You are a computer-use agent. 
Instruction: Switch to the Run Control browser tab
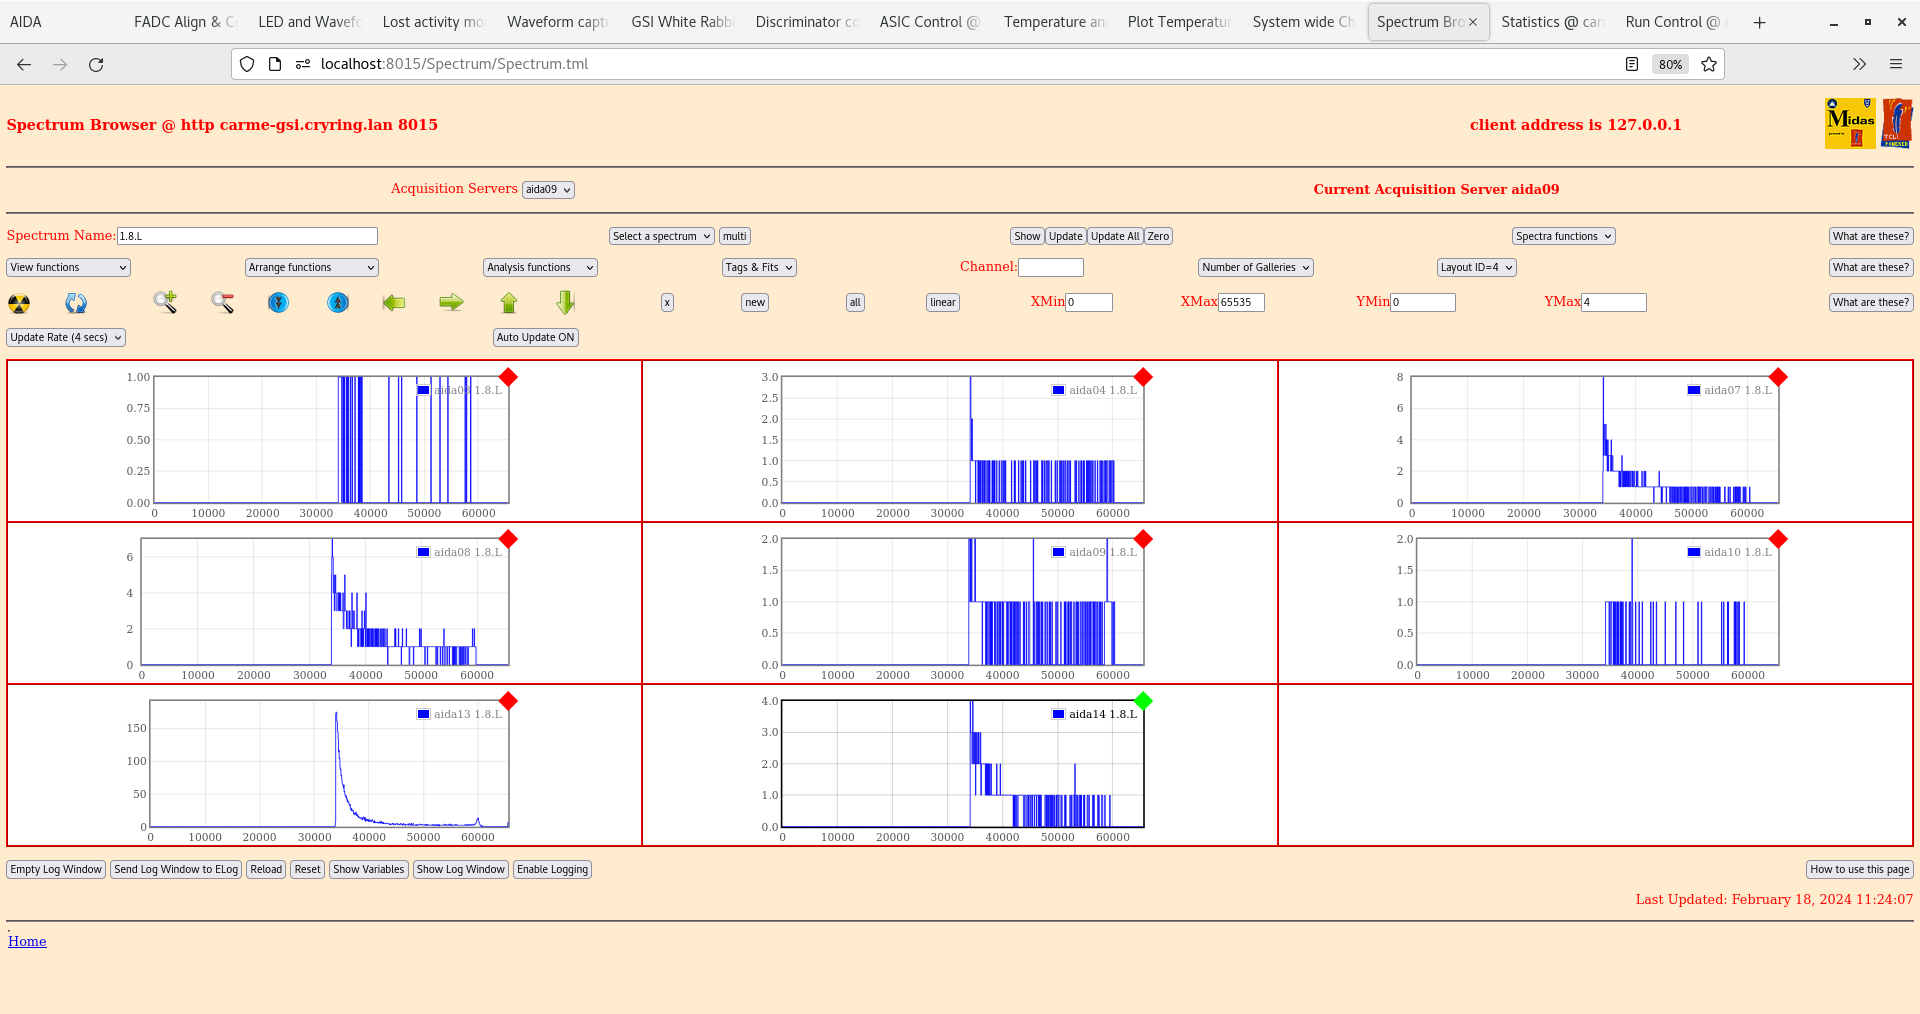pyautogui.click(x=1671, y=22)
